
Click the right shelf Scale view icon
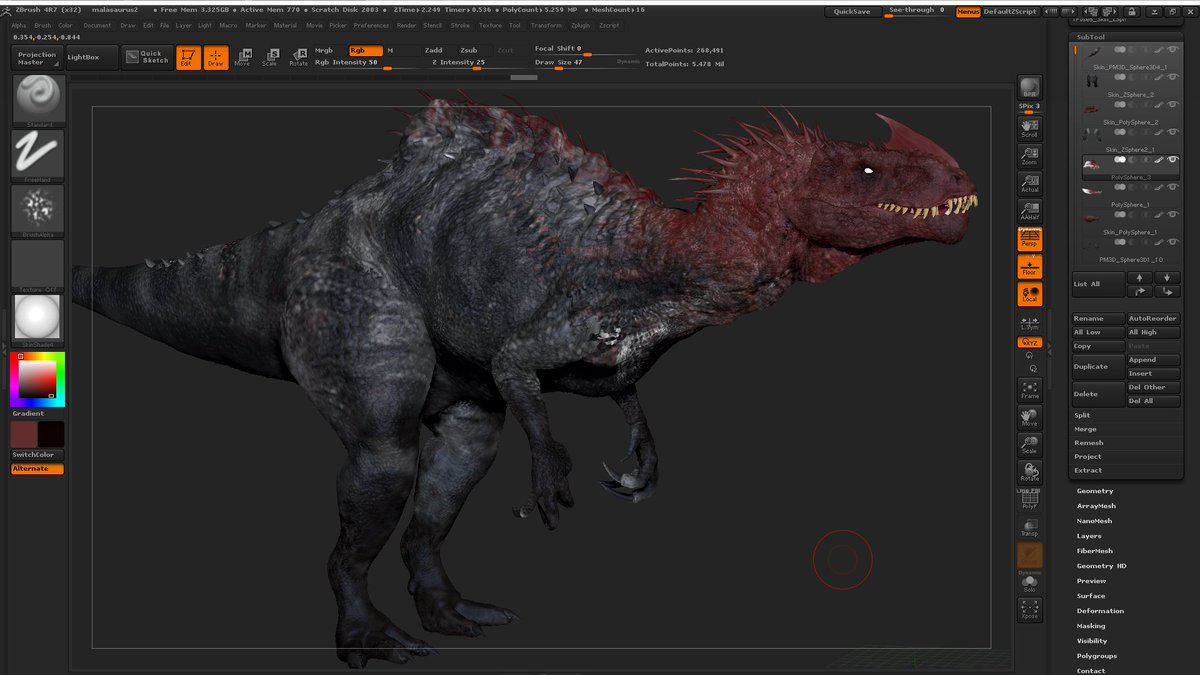(x=1029, y=444)
